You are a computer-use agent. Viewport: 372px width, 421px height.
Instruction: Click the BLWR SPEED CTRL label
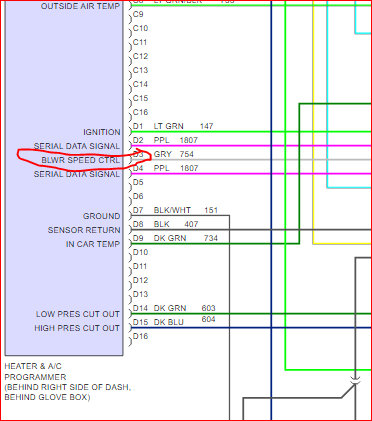[x=80, y=160]
